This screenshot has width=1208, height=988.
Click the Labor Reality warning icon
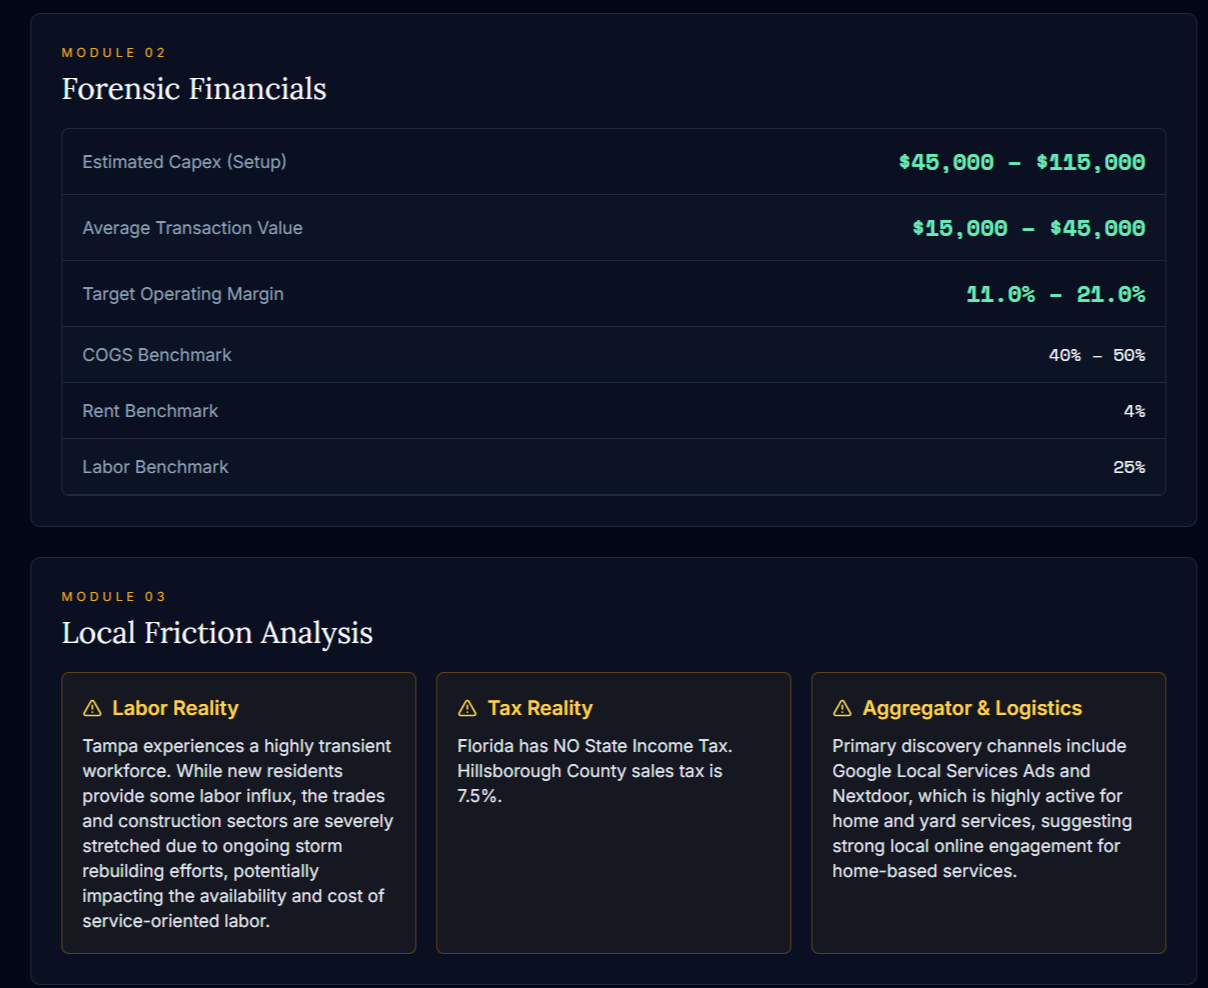92,708
